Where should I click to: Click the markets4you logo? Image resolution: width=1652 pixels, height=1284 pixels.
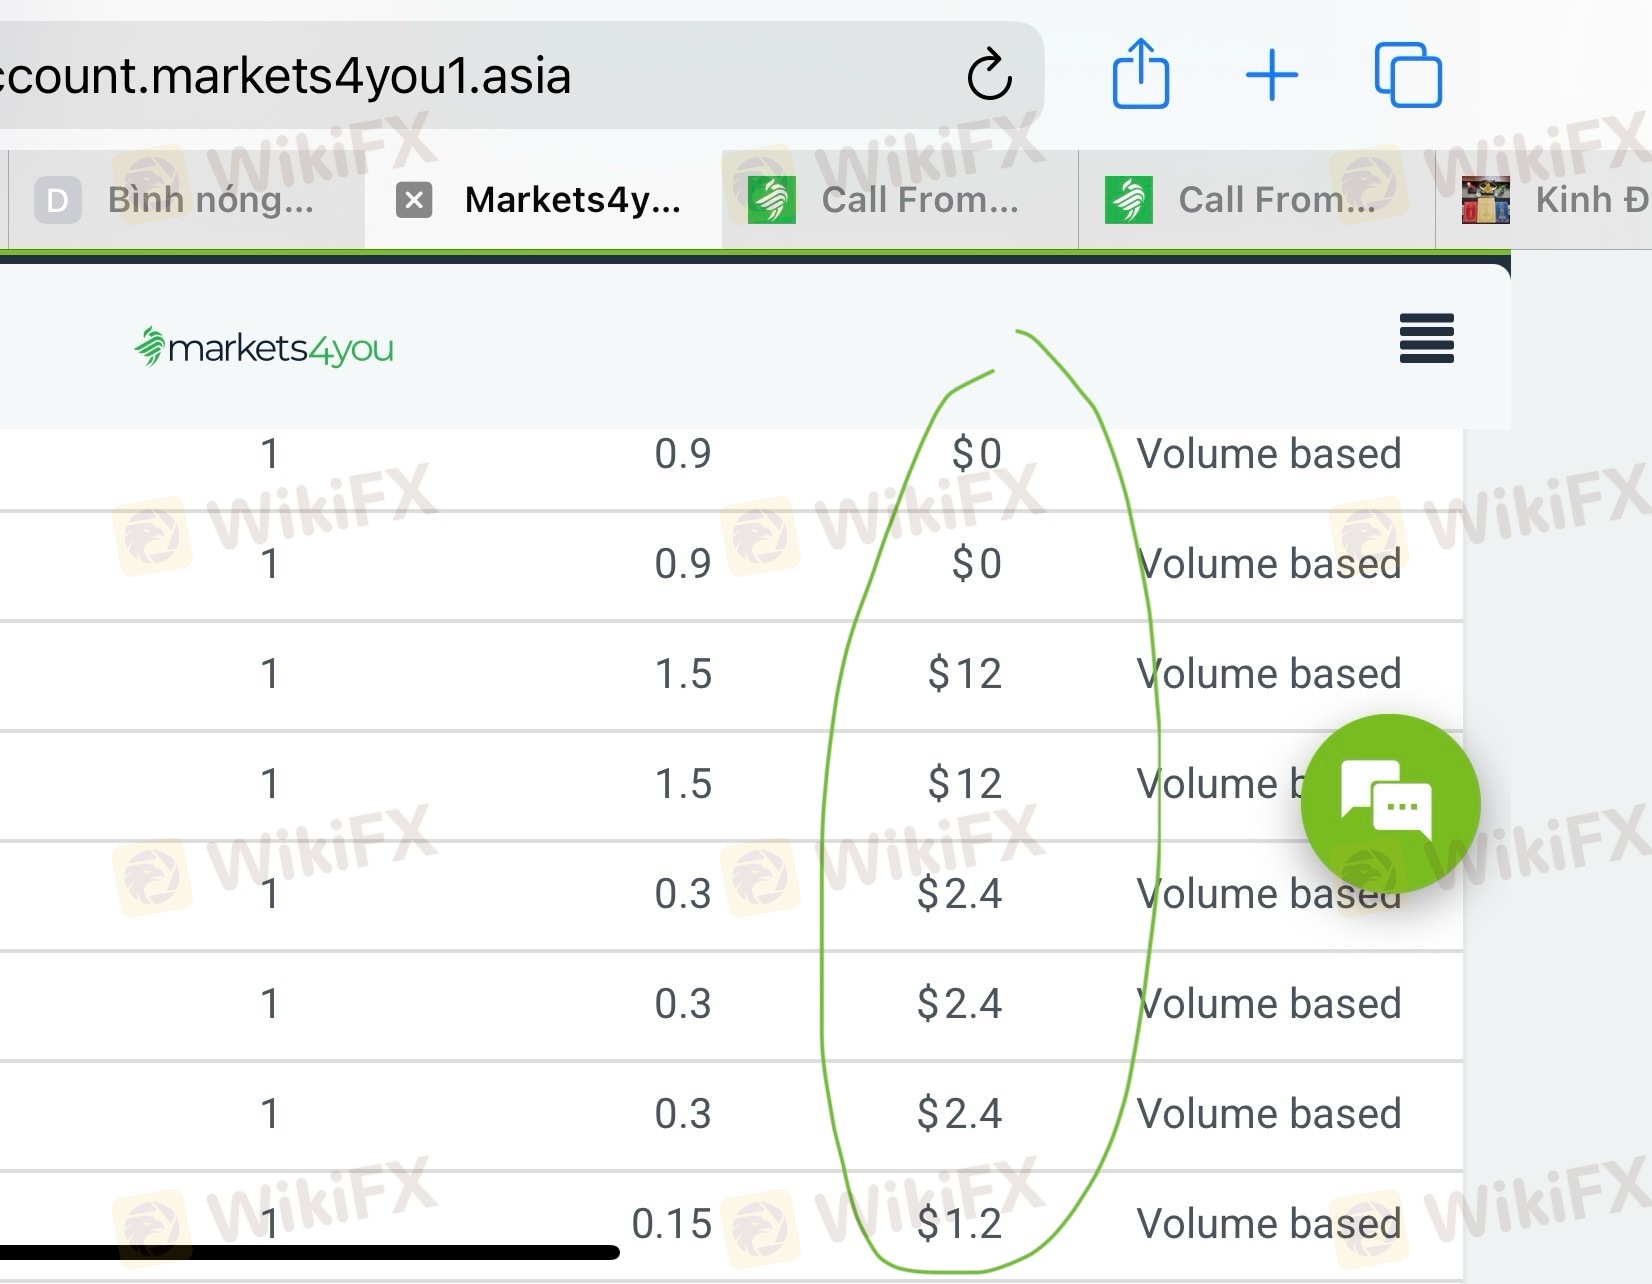[x=264, y=348]
